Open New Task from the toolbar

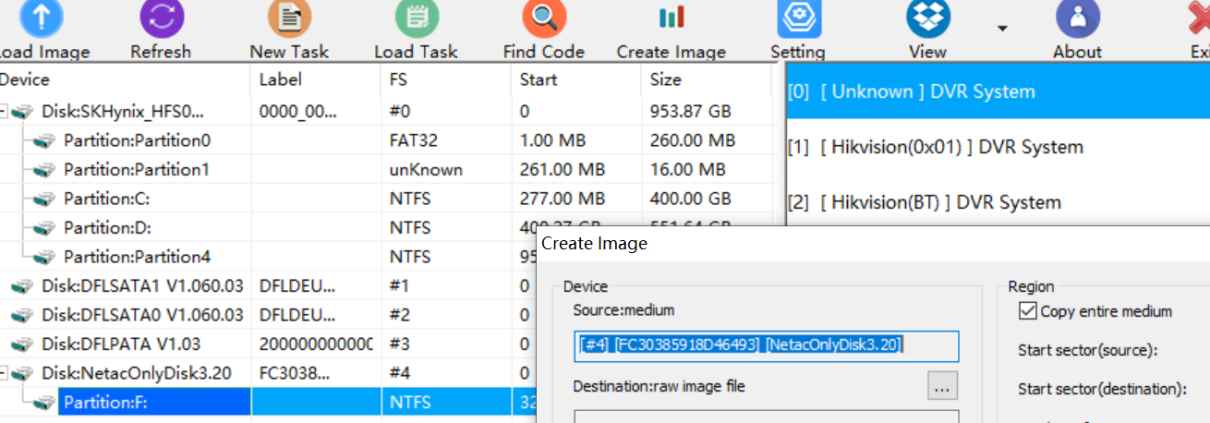pyautogui.click(x=289, y=18)
